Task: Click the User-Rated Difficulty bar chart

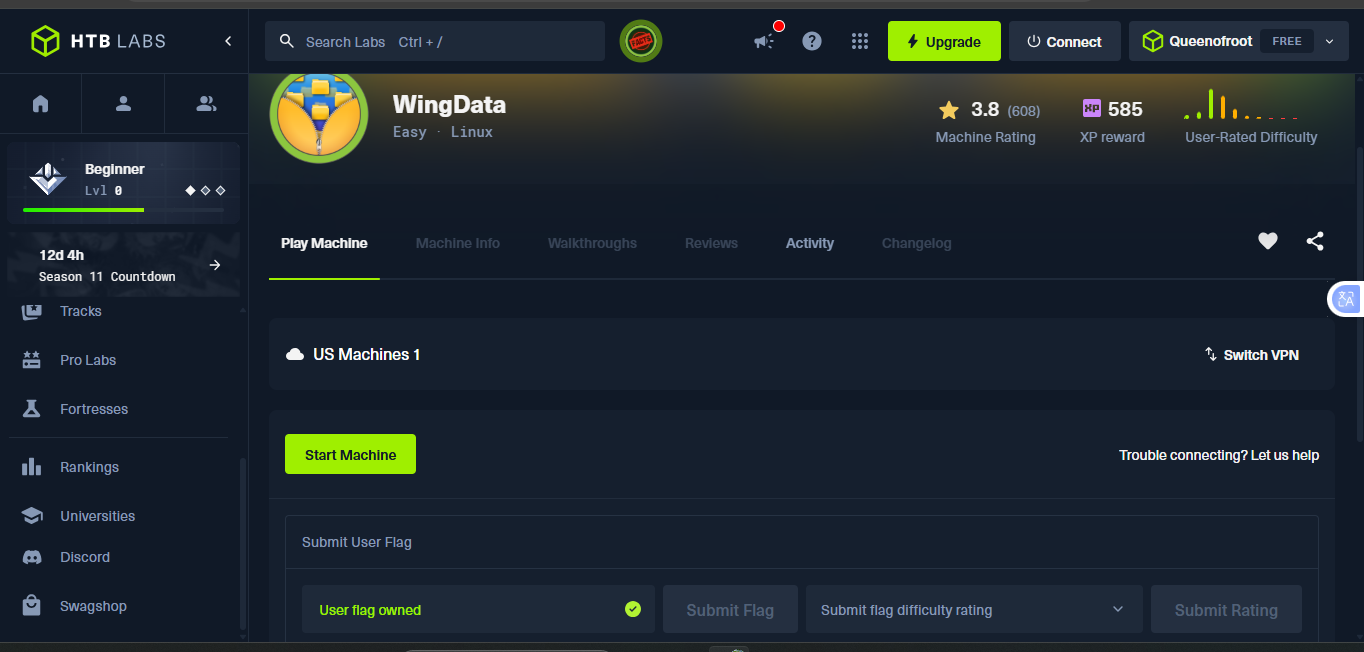Action: click(x=1241, y=104)
